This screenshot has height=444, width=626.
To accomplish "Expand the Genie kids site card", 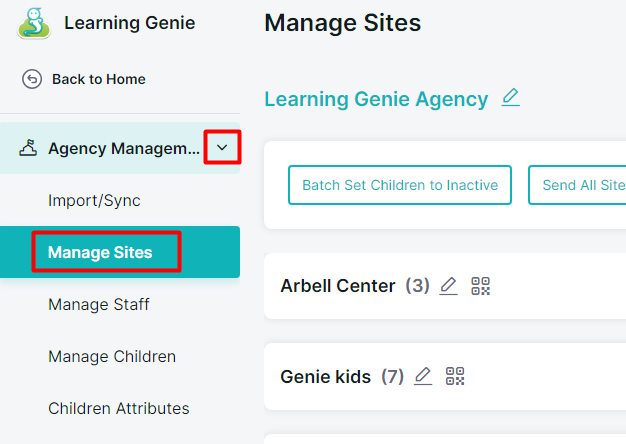I will (x=445, y=377).
